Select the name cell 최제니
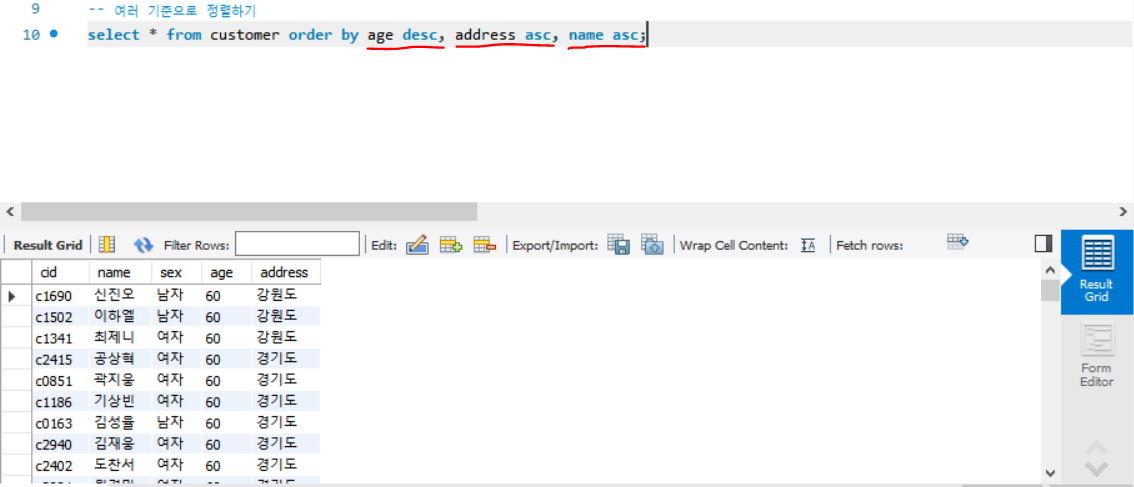1134x487 pixels. [120, 338]
